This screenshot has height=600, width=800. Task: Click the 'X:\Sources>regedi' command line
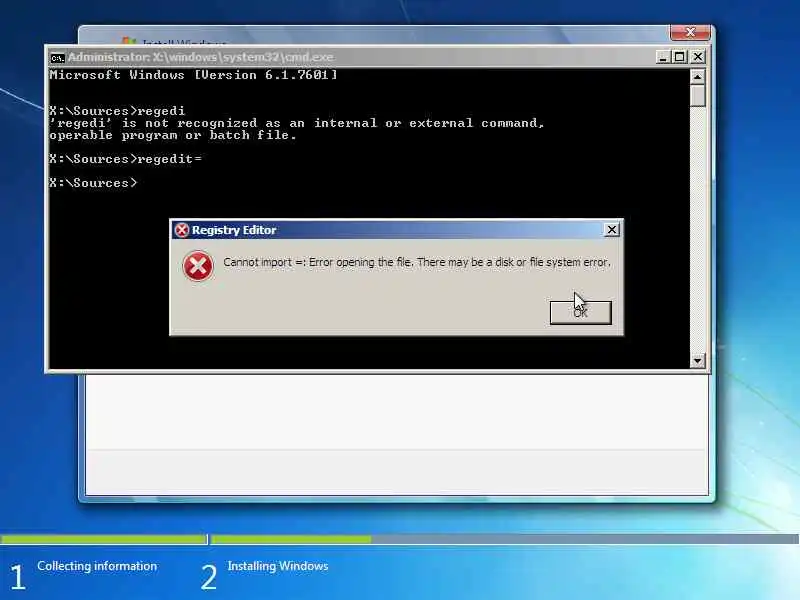[117, 111]
